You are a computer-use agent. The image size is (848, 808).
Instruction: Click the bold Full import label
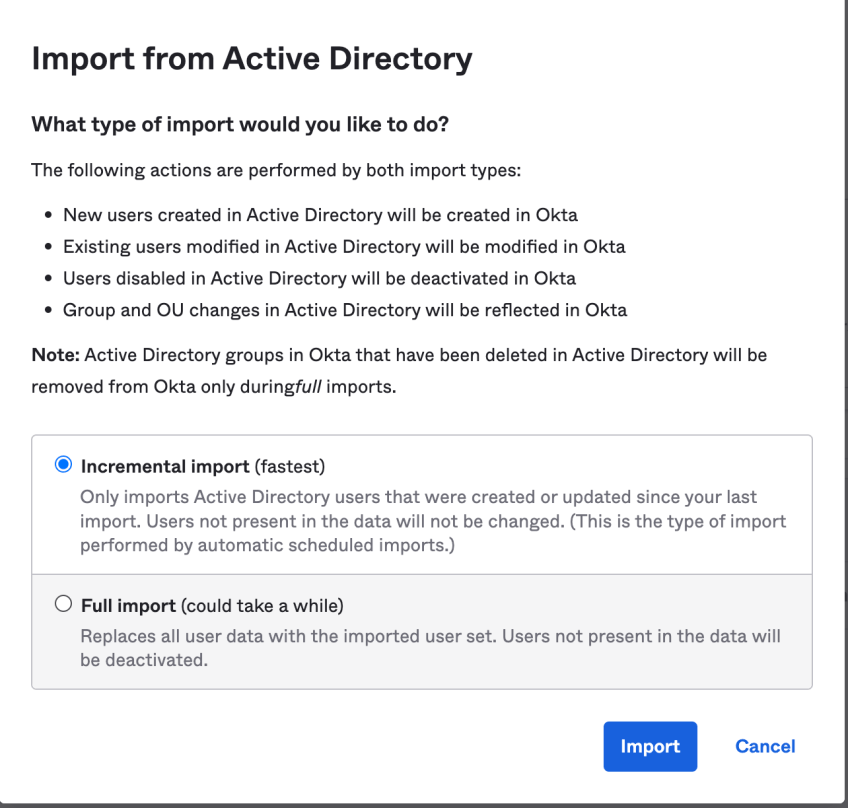click(128, 604)
